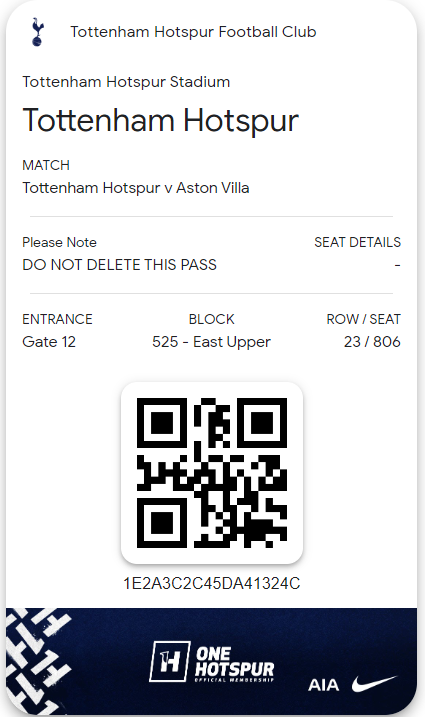The width and height of the screenshot is (425, 717).
Task: Select the Gate 12 entrance value
Action: 49,342
